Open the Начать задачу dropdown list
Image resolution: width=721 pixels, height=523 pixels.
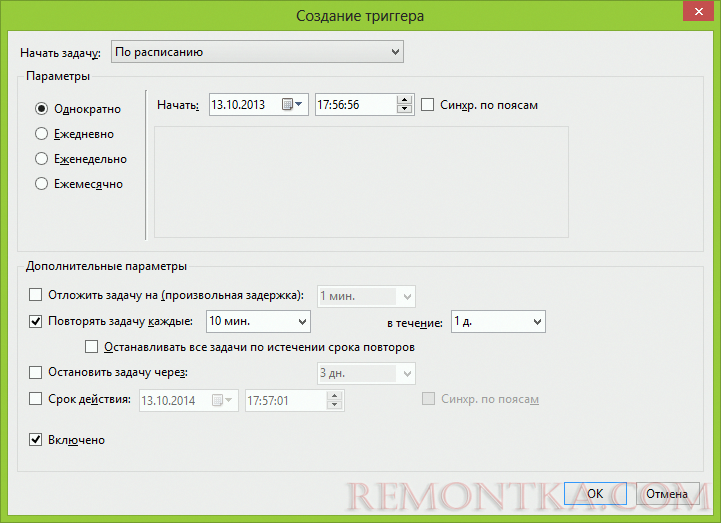pyautogui.click(x=256, y=51)
